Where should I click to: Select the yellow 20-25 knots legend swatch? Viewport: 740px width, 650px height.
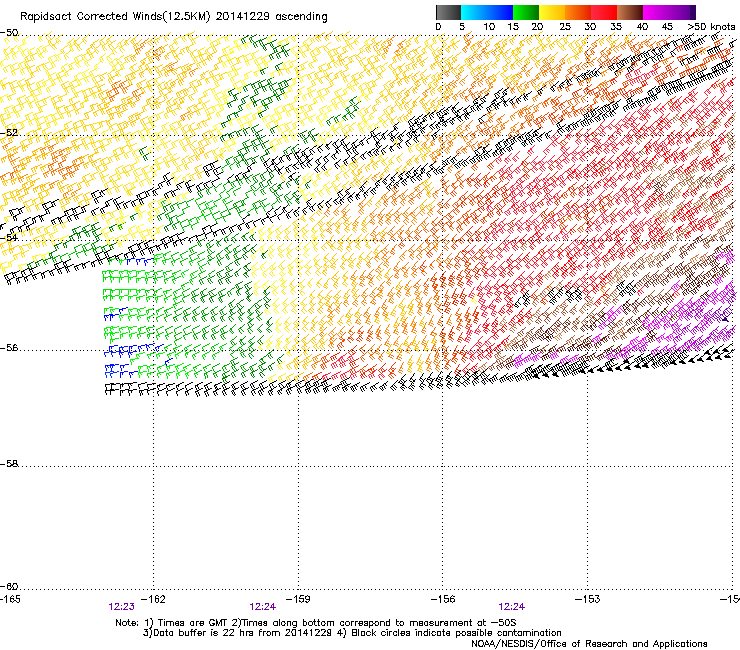552,12
